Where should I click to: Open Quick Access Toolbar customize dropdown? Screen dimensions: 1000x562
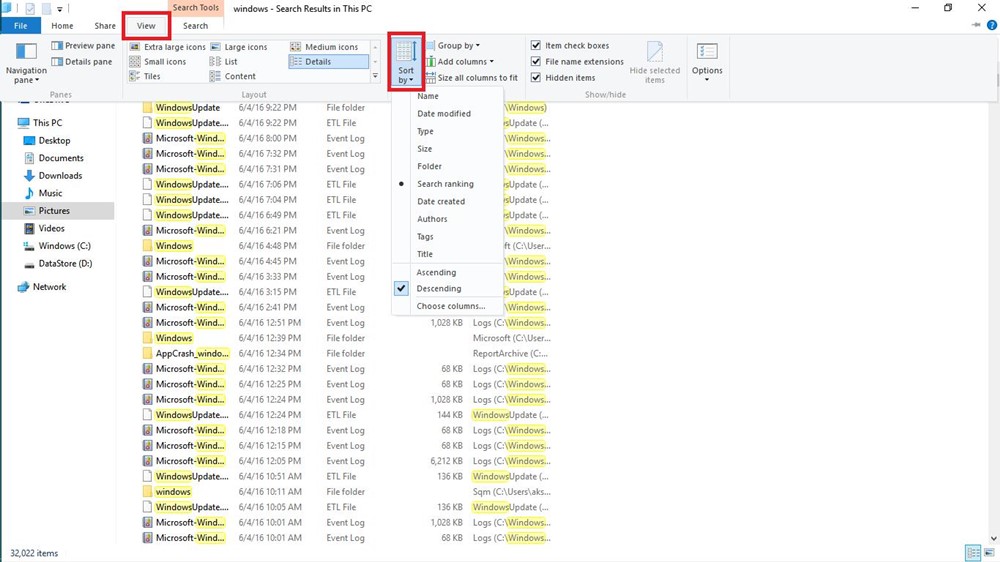pos(60,9)
